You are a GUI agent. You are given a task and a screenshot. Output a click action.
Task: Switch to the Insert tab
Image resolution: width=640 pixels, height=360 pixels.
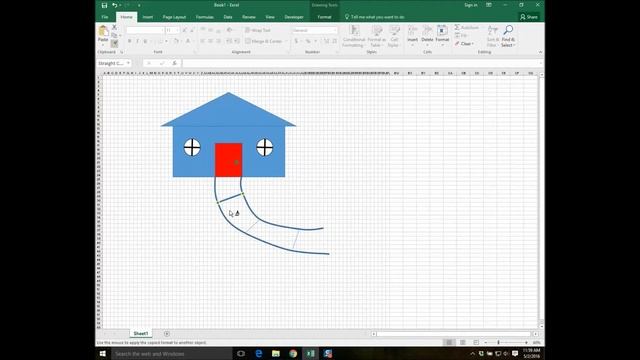tap(148, 17)
